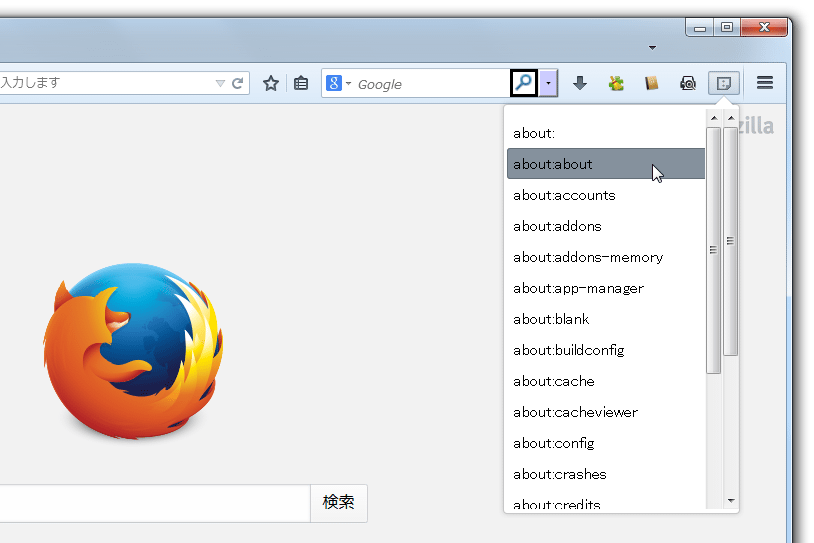Select about:about in the list
This screenshot has height=543, width=814.
605,164
